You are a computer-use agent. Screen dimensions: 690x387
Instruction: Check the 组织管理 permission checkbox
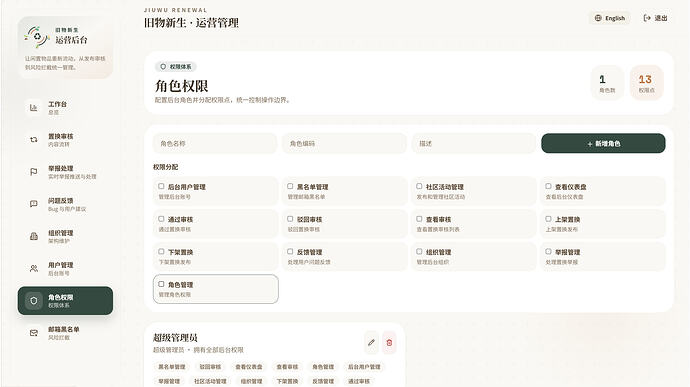tap(419, 251)
